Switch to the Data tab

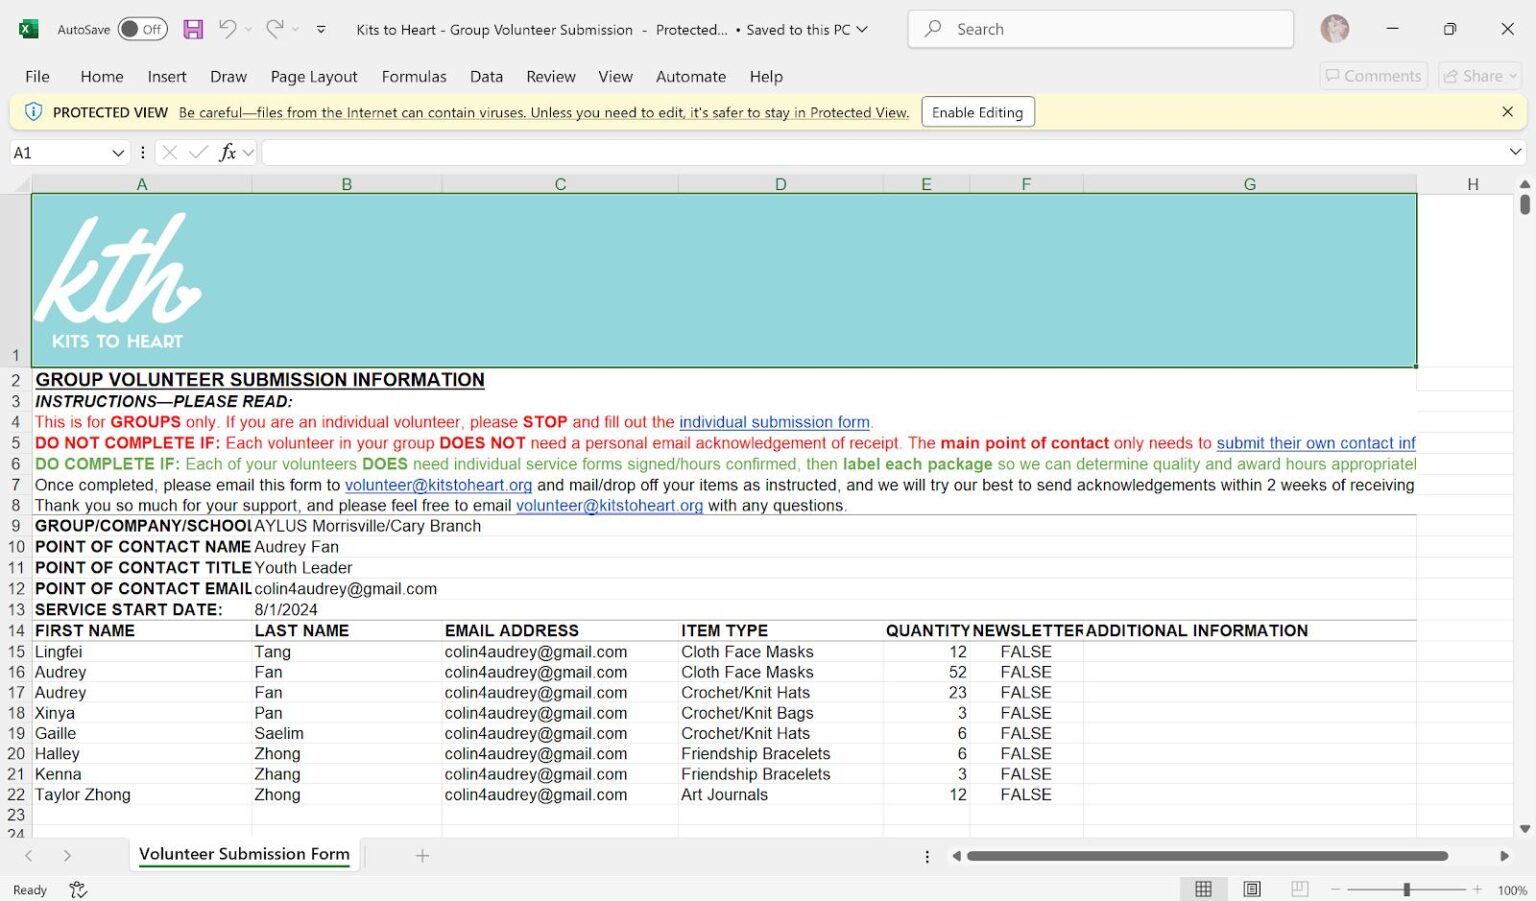[x=487, y=76]
